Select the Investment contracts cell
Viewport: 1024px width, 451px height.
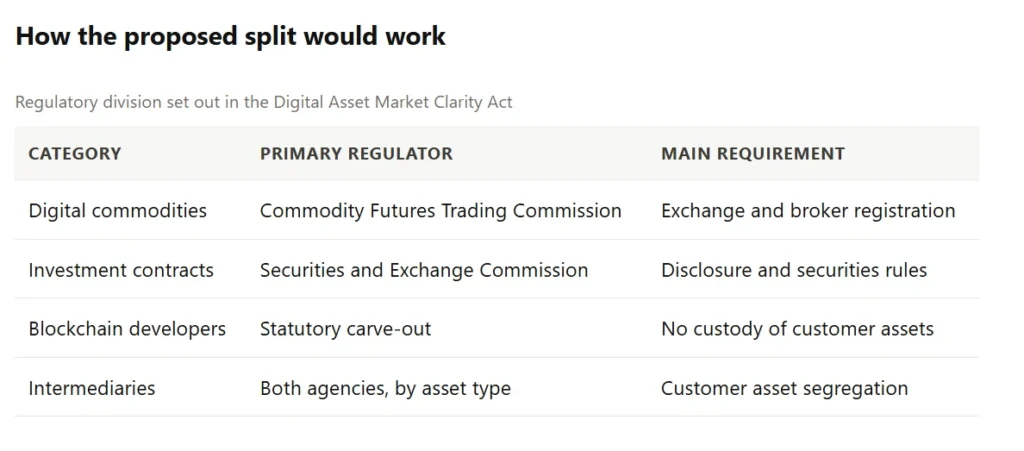[121, 270]
